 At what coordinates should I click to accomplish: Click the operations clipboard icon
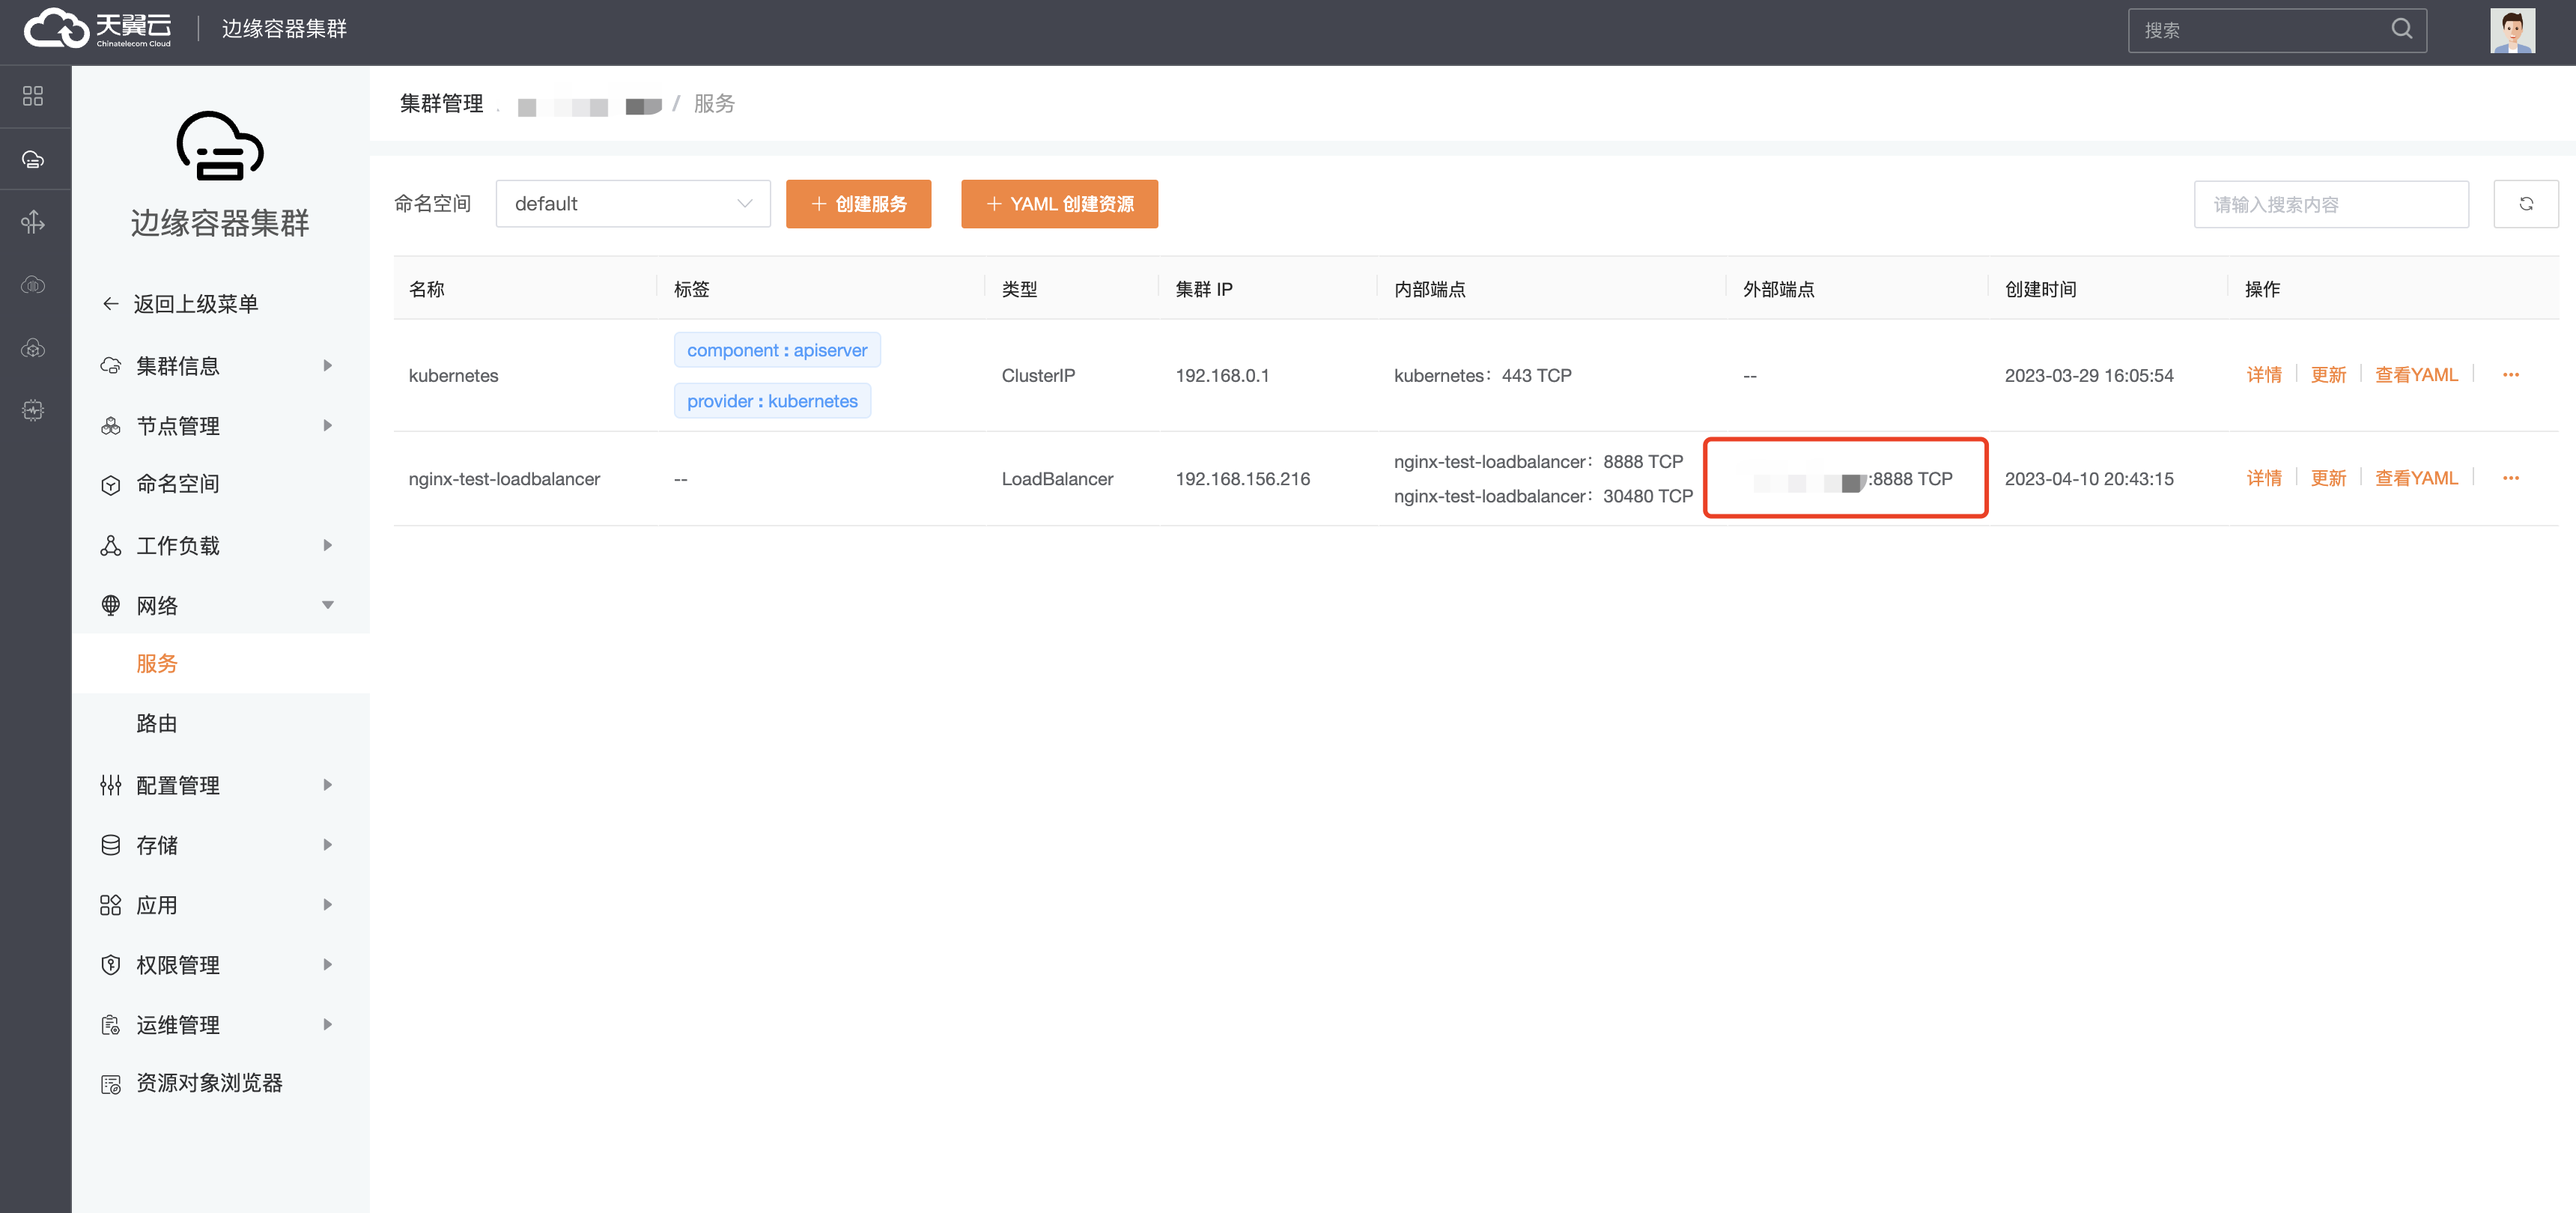[x=111, y=1025]
